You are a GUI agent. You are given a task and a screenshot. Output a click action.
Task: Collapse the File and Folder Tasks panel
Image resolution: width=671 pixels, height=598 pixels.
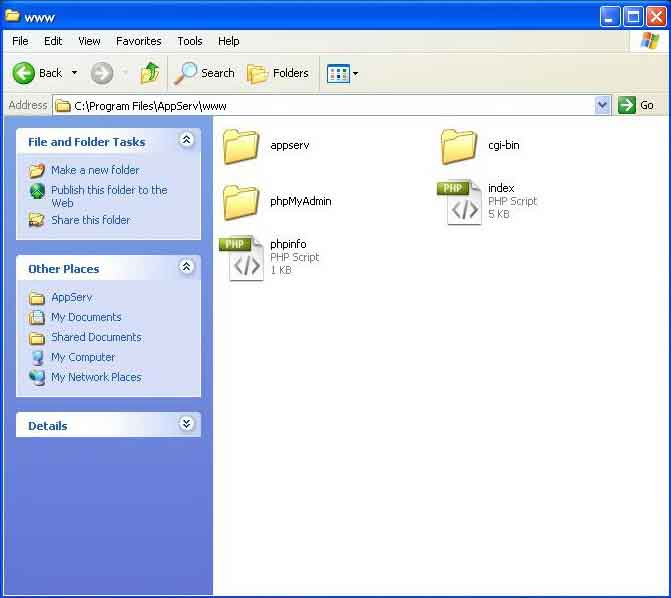coord(187,140)
